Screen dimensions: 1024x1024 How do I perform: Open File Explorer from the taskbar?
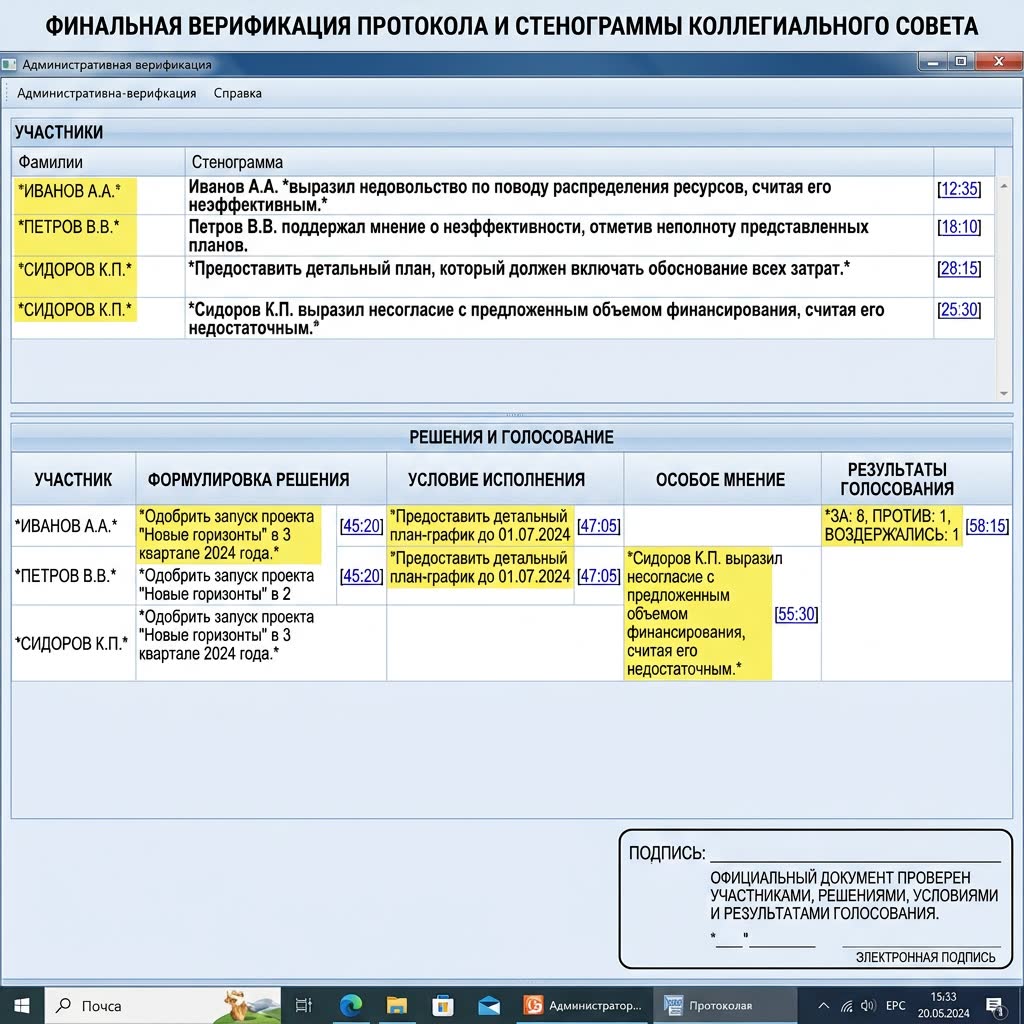pyautogui.click(x=396, y=1005)
